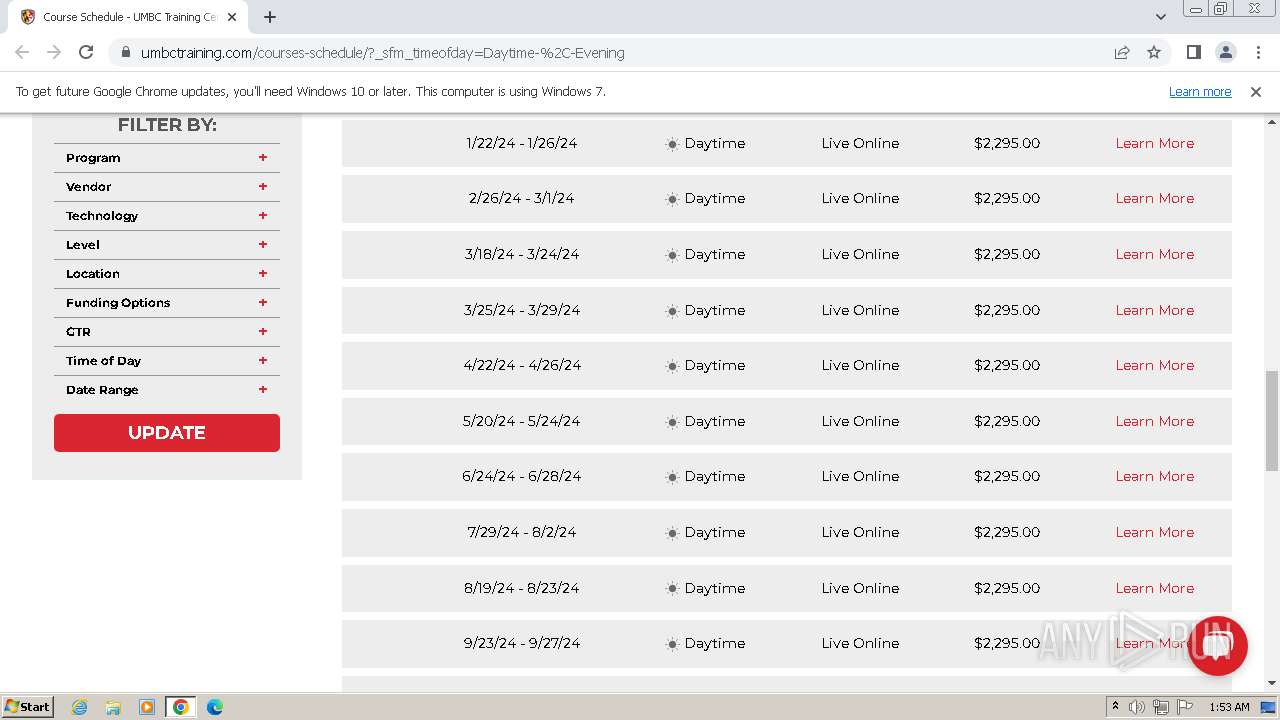
Task: Click the taskbar clock showing 1:53 AM
Action: pos(1229,707)
